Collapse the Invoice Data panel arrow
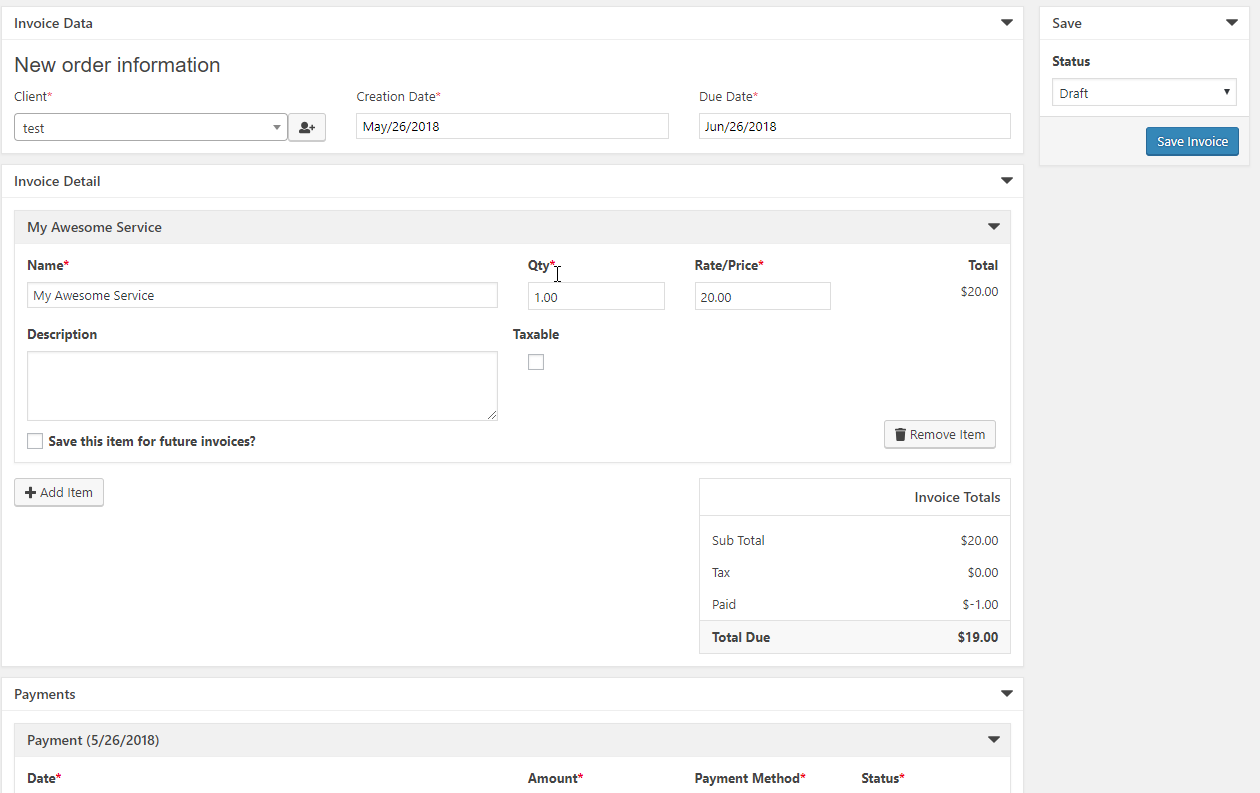1260x793 pixels. coord(1007,23)
